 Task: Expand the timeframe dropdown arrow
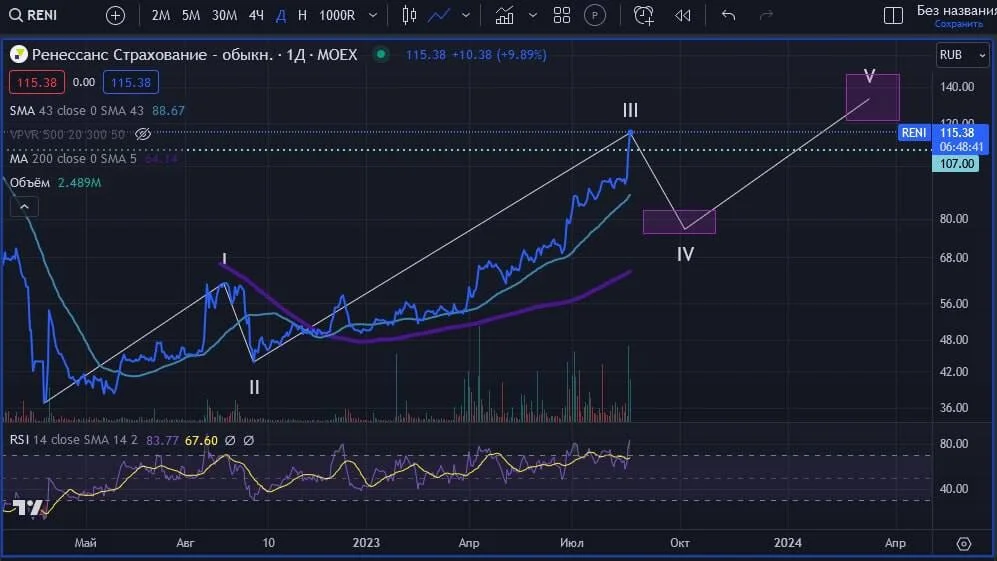click(x=373, y=15)
